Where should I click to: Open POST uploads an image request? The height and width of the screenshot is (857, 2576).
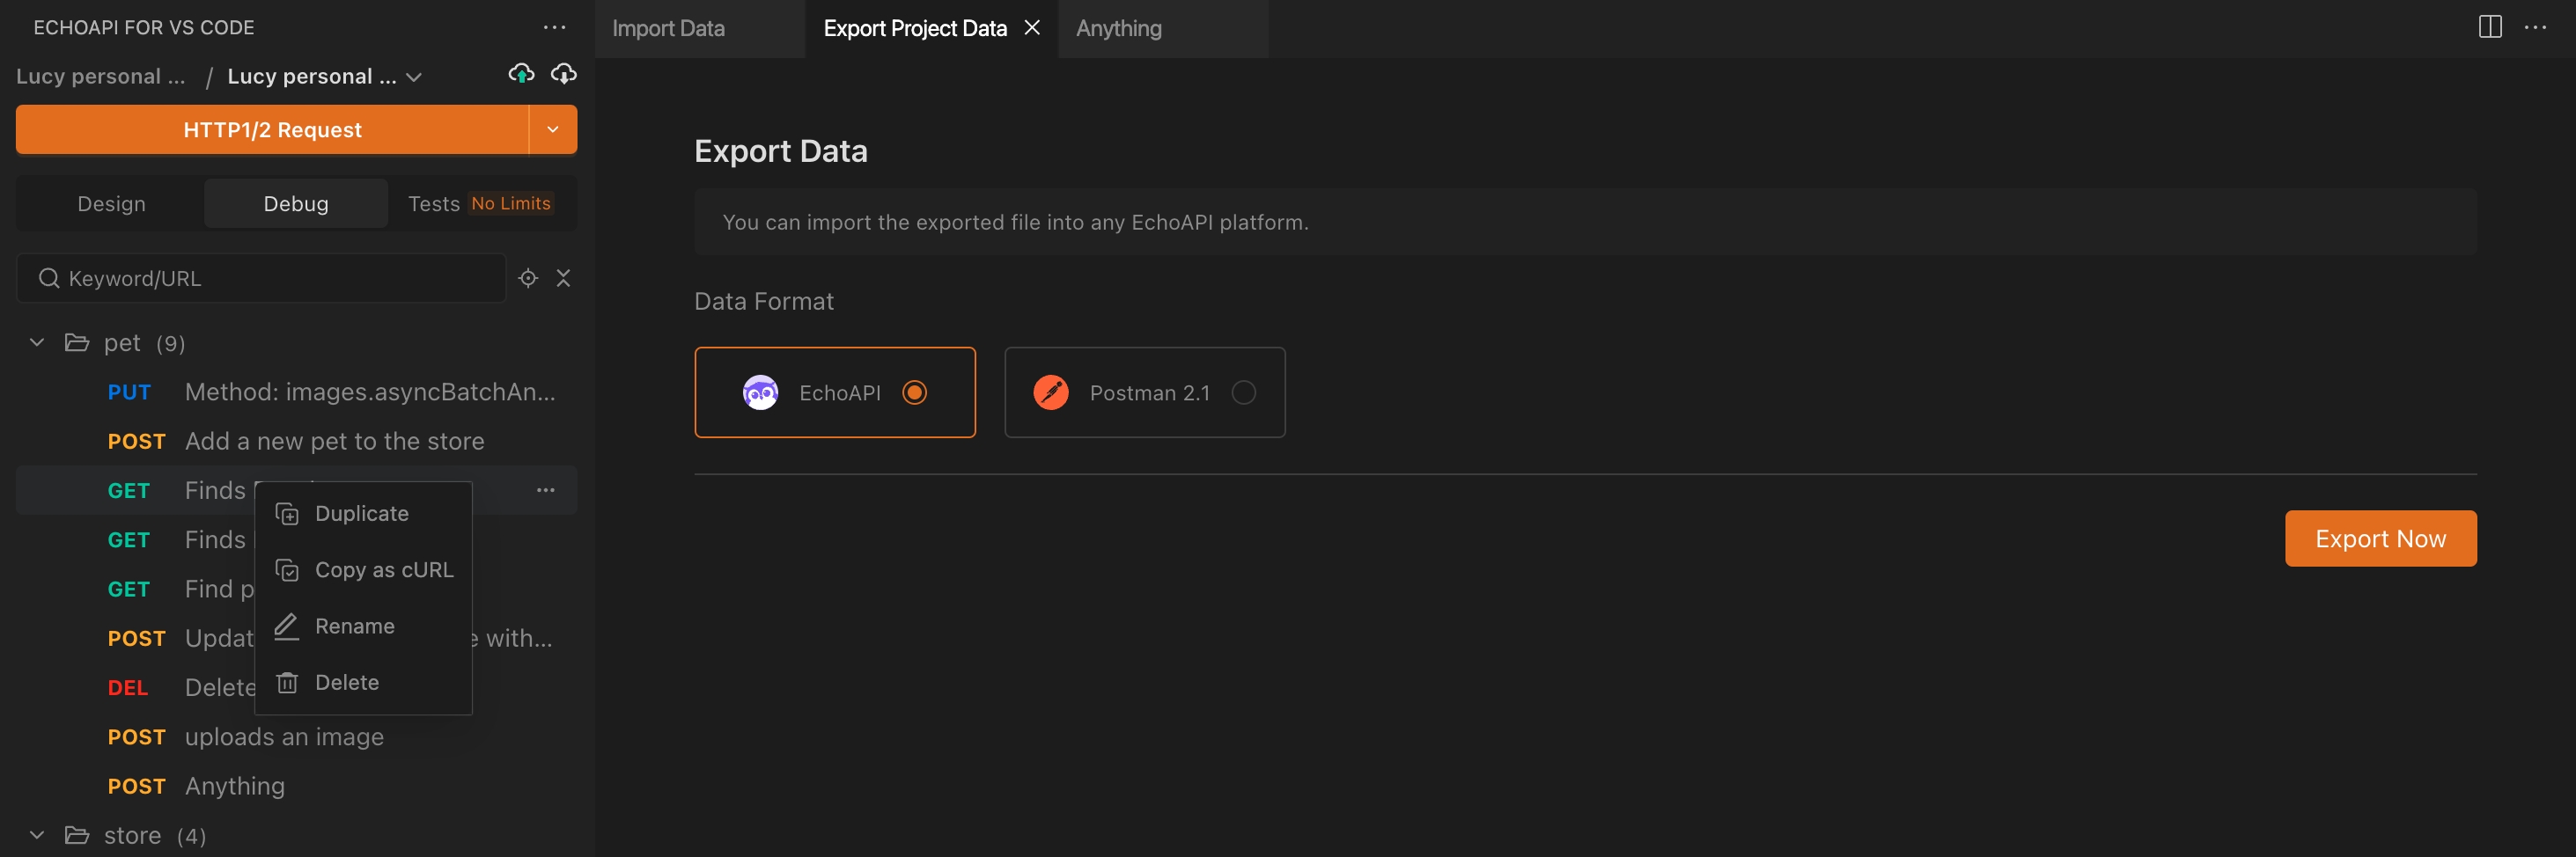tap(297, 737)
